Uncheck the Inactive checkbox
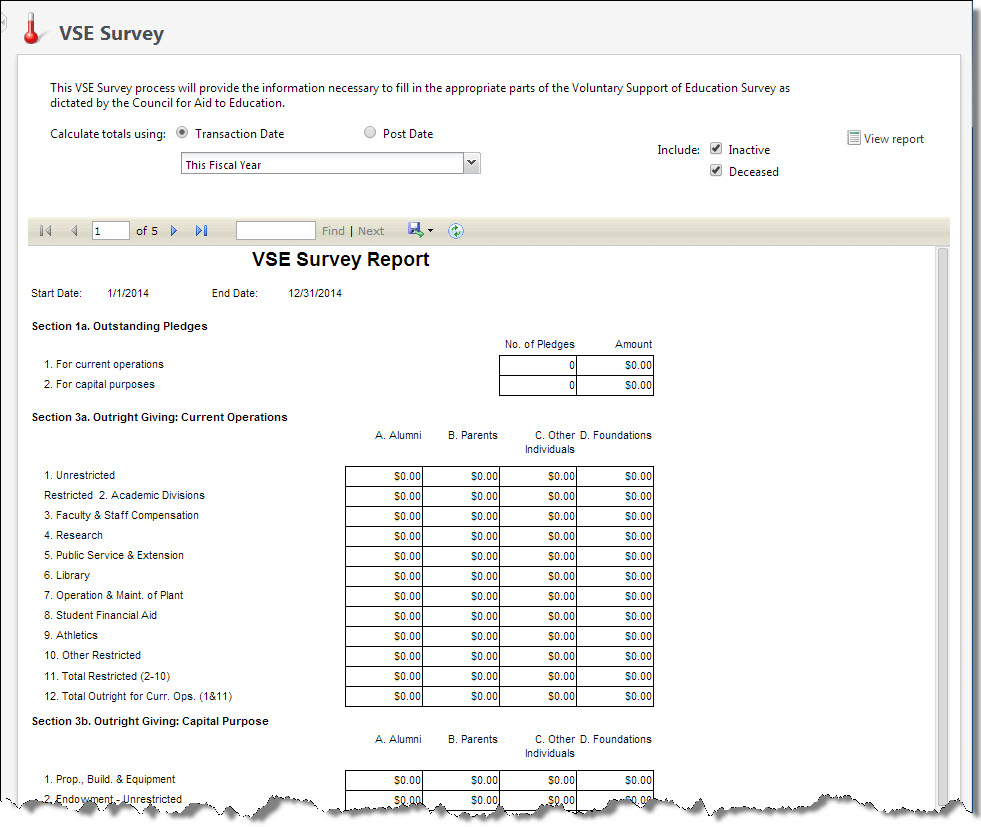Viewport: 981px width, 827px height. pos(716,149)
